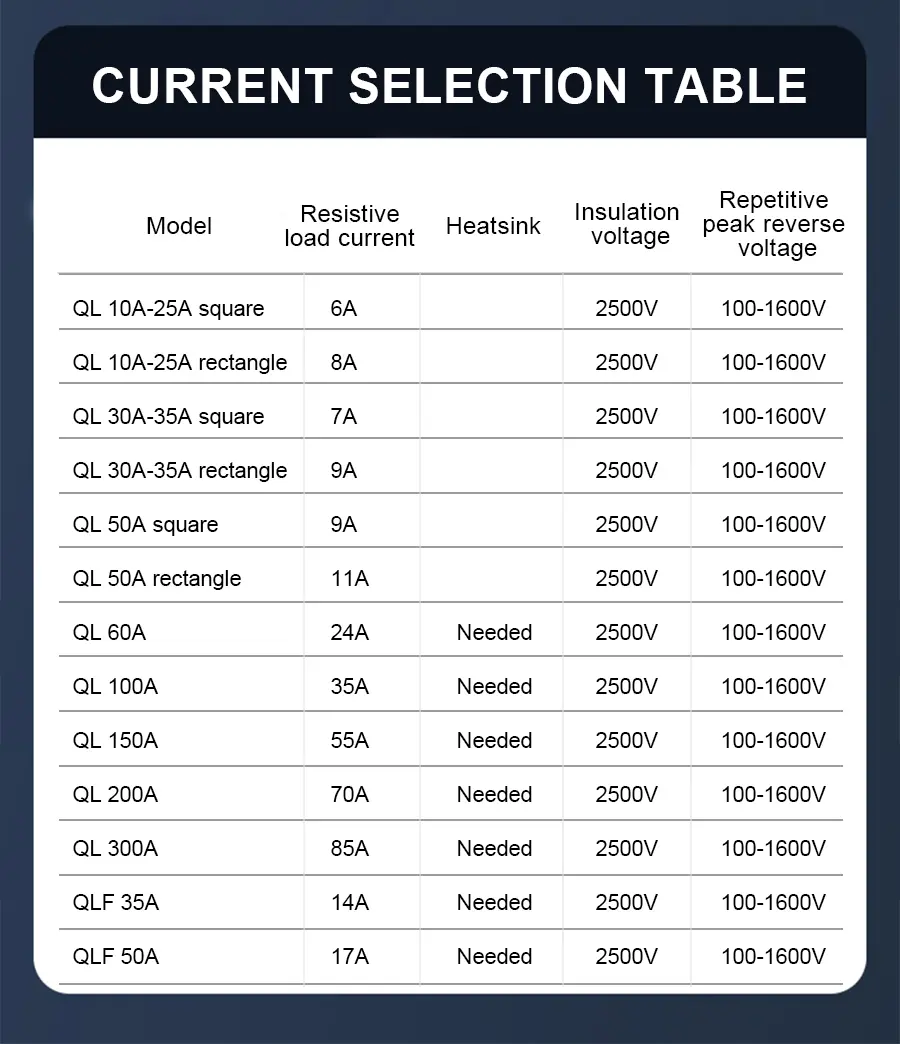Select the QL 30A-35A rectangle model cell

pos(180,471)
